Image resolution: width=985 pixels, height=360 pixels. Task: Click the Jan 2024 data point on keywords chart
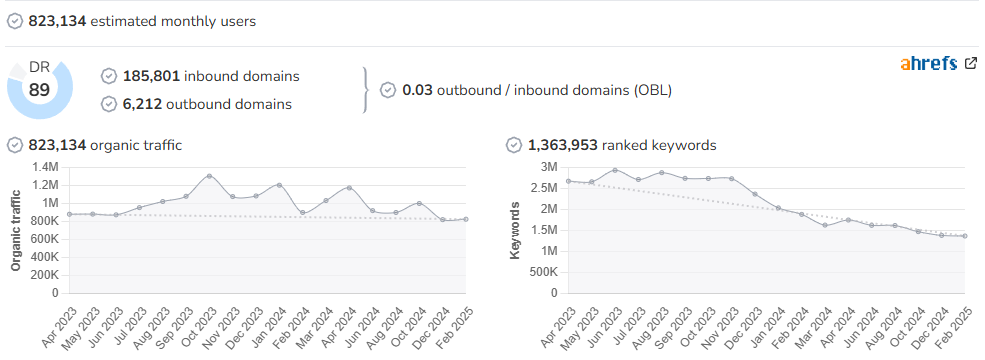coord(778,208)
